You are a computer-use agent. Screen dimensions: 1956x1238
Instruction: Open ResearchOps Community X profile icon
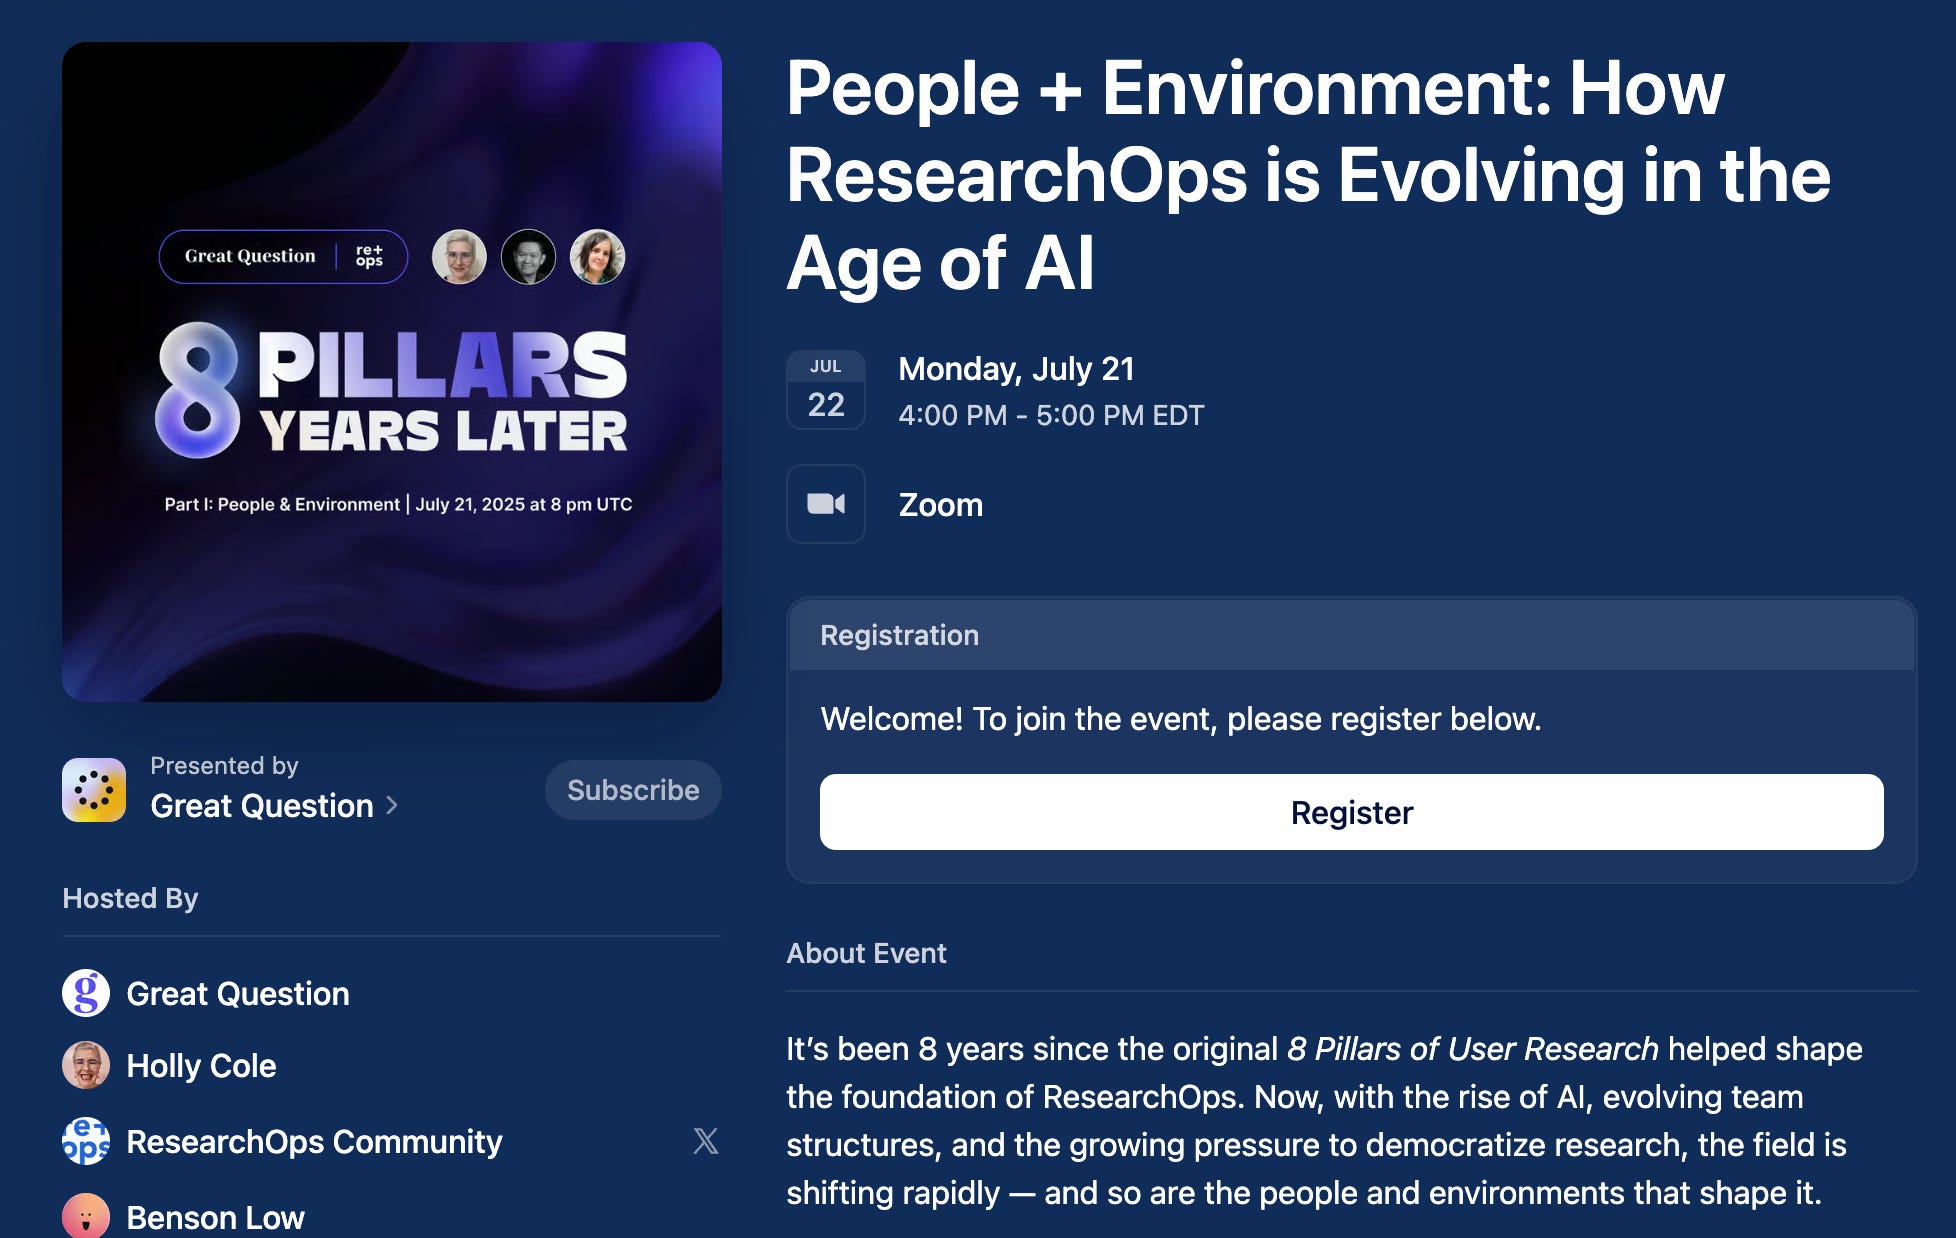click(x=705, y=1141)
